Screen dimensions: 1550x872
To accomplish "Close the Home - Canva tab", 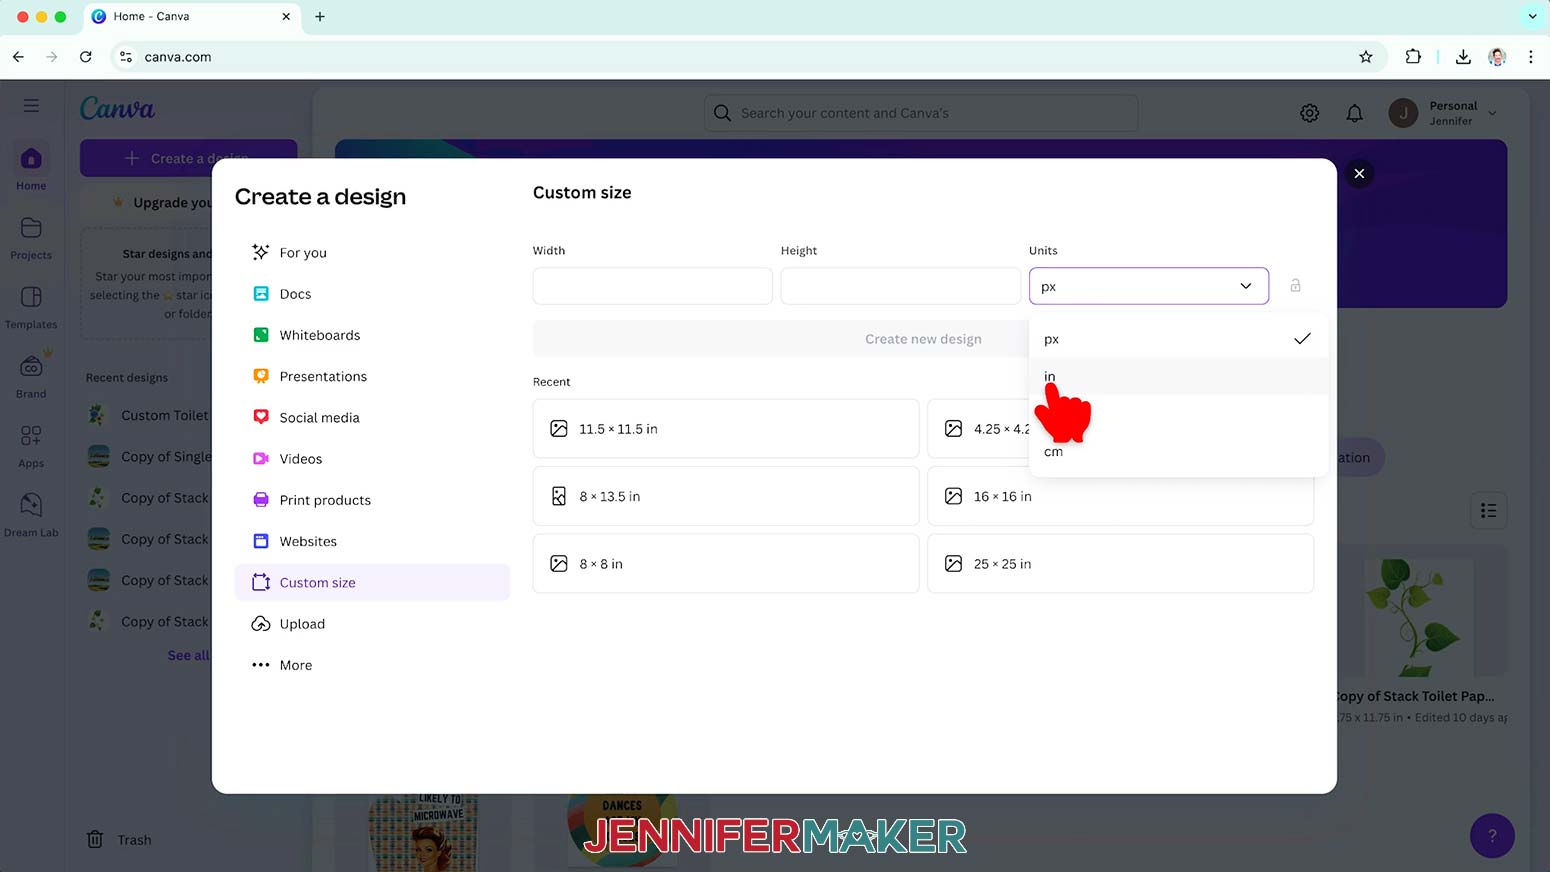I will point(286,16).
